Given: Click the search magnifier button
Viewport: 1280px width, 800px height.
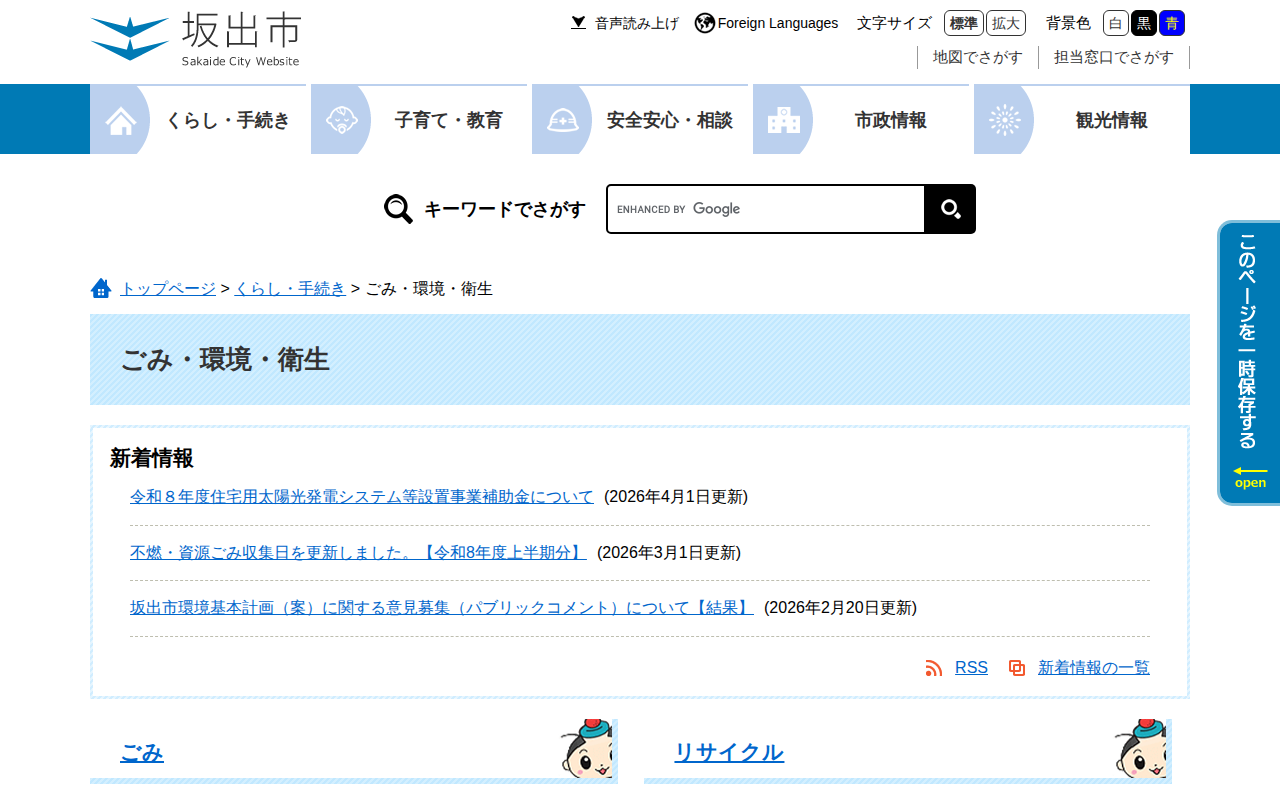Looking at the screenshot, I should tap(950, 209).
